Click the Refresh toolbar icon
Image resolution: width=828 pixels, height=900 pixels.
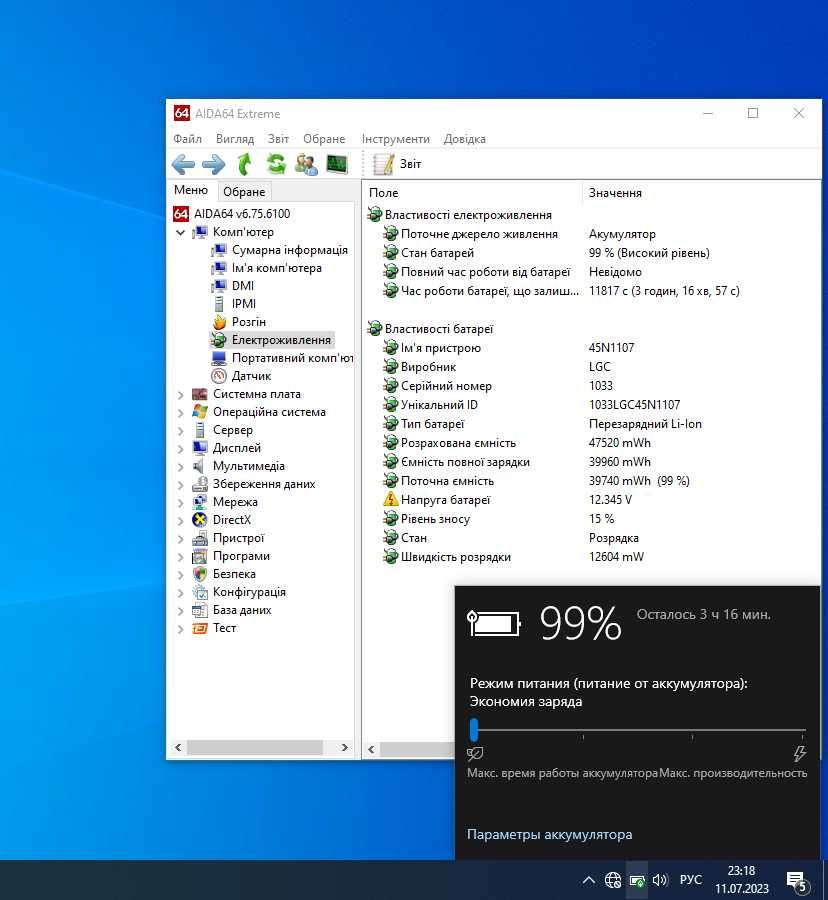[276, 165]
